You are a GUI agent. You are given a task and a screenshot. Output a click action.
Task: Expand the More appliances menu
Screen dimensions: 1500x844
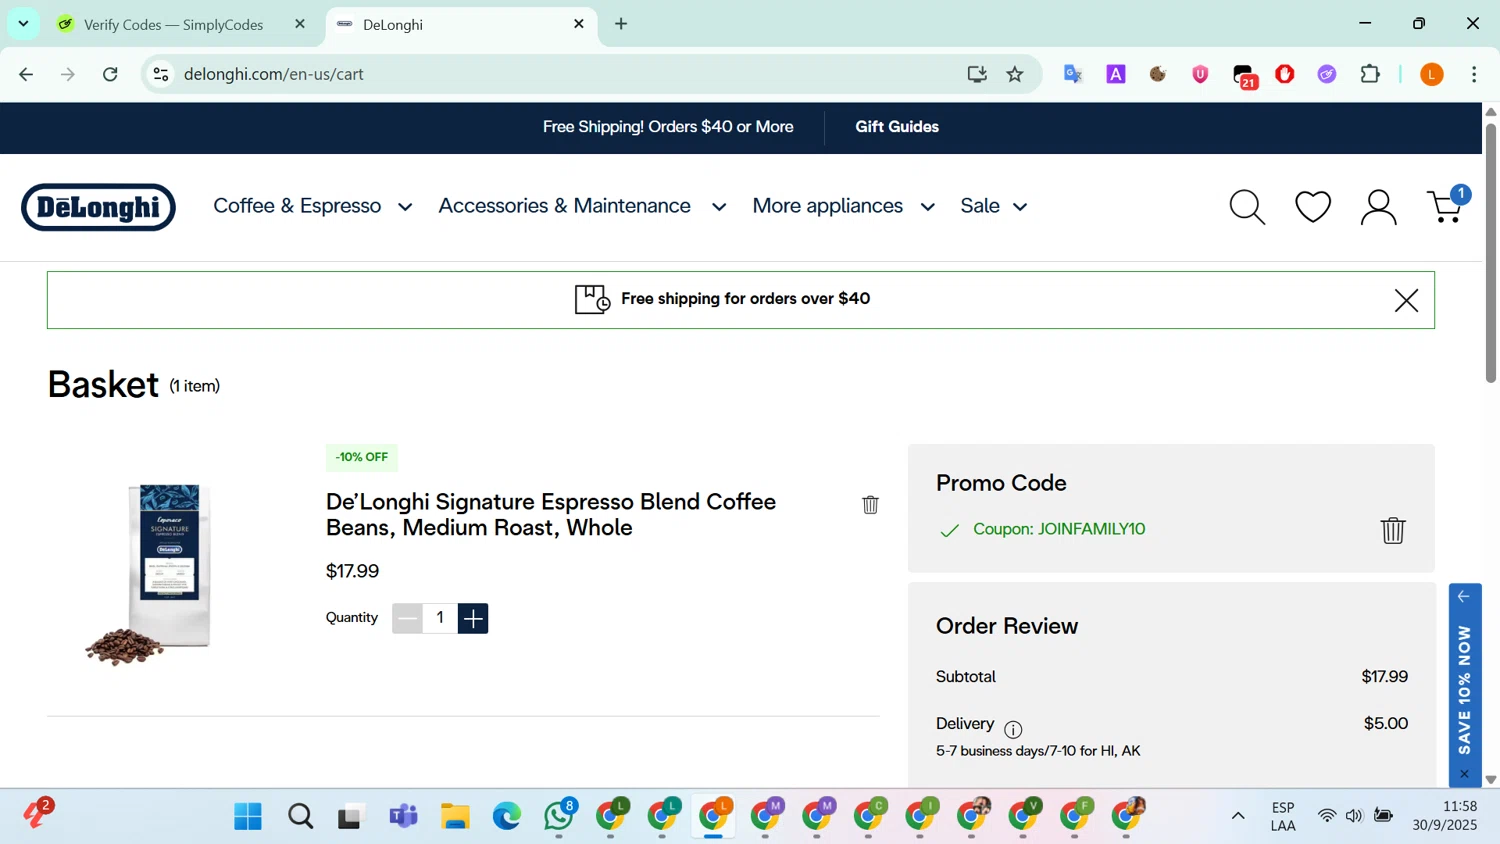coord(844,206)
